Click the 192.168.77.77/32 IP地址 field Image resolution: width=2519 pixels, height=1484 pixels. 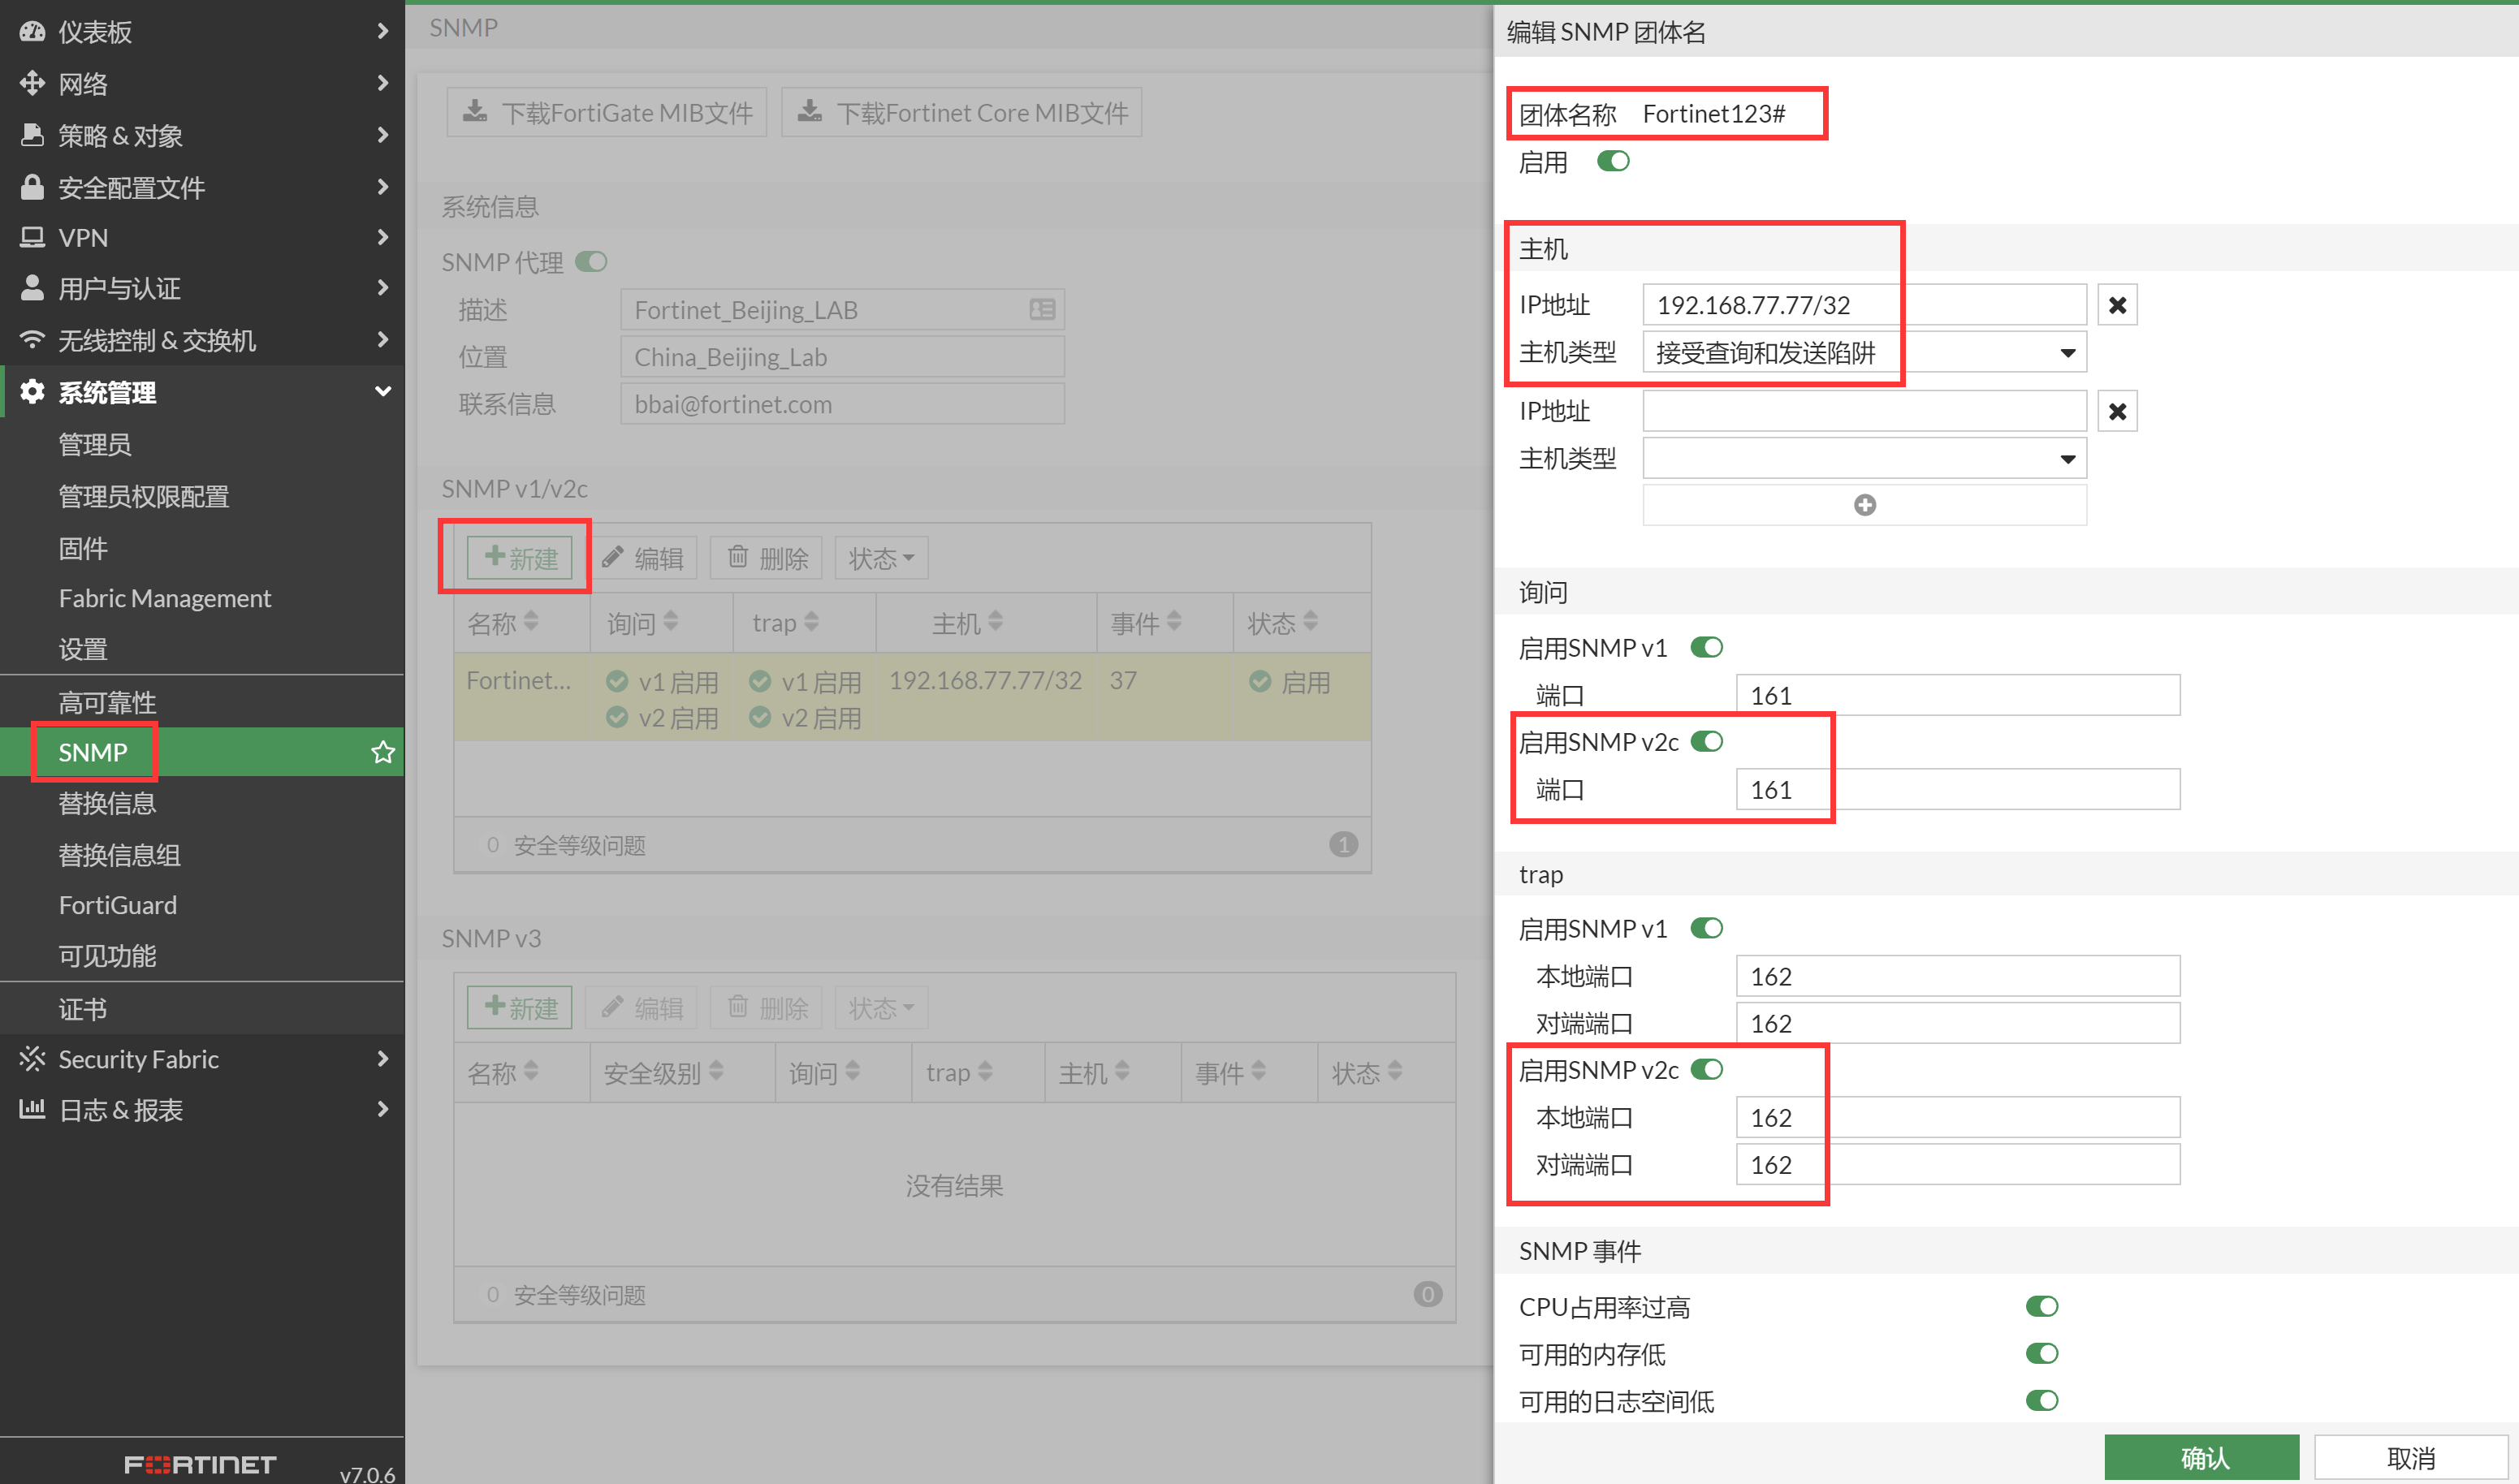1863,305
